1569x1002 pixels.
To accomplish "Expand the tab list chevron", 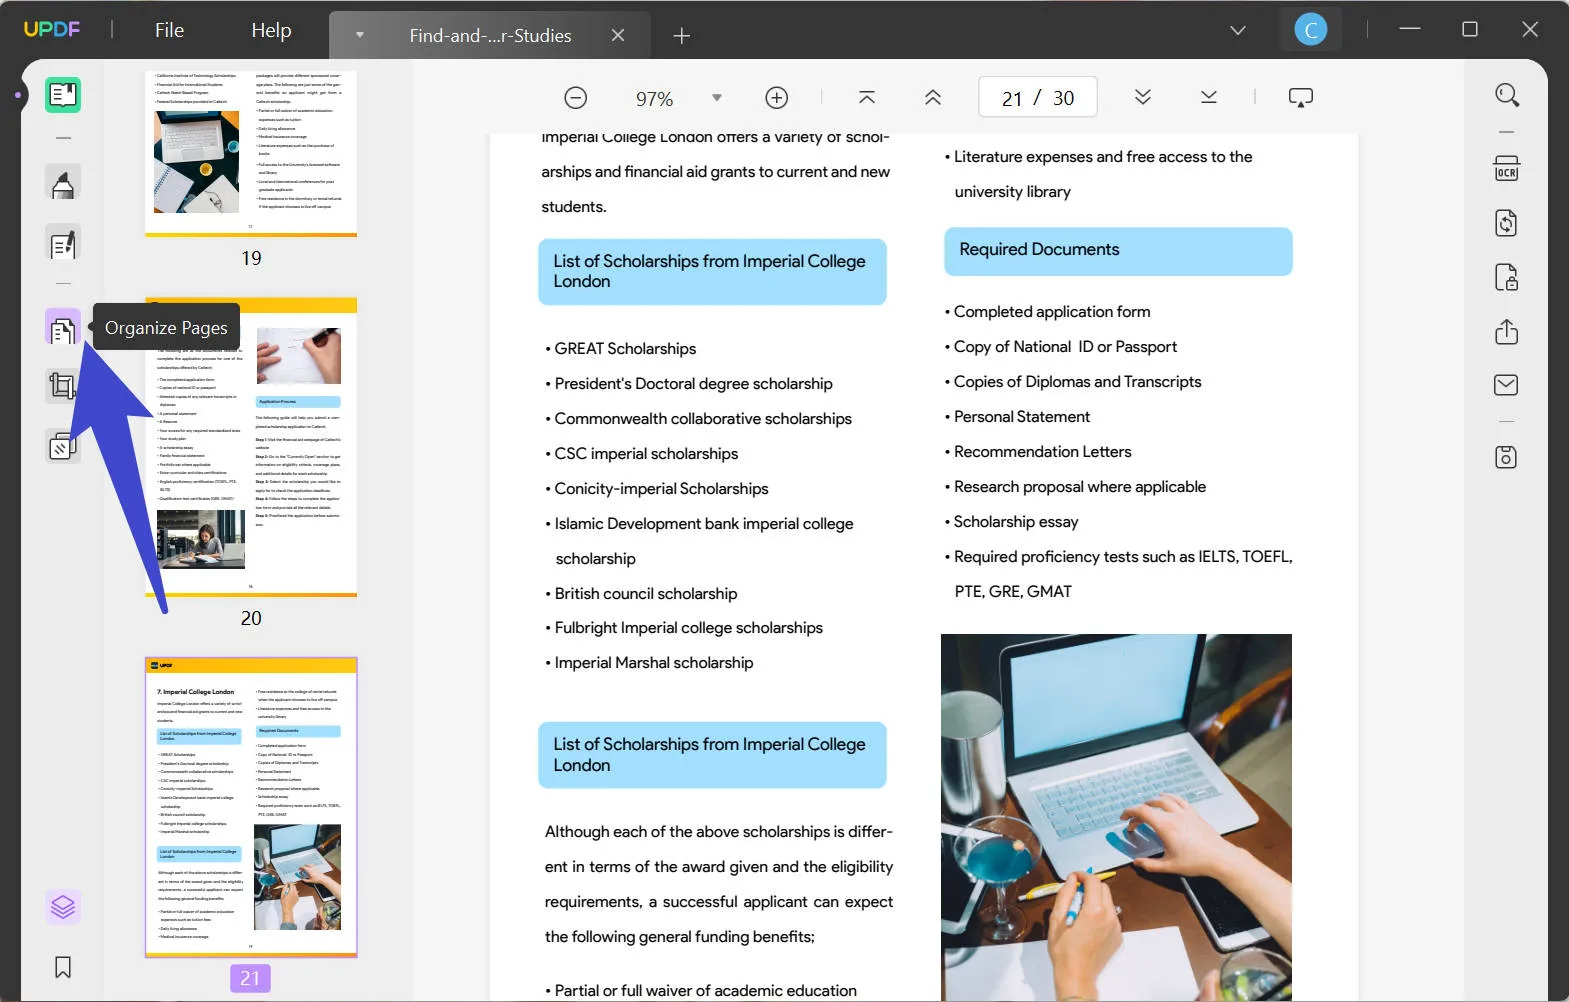I will 1238,30.
